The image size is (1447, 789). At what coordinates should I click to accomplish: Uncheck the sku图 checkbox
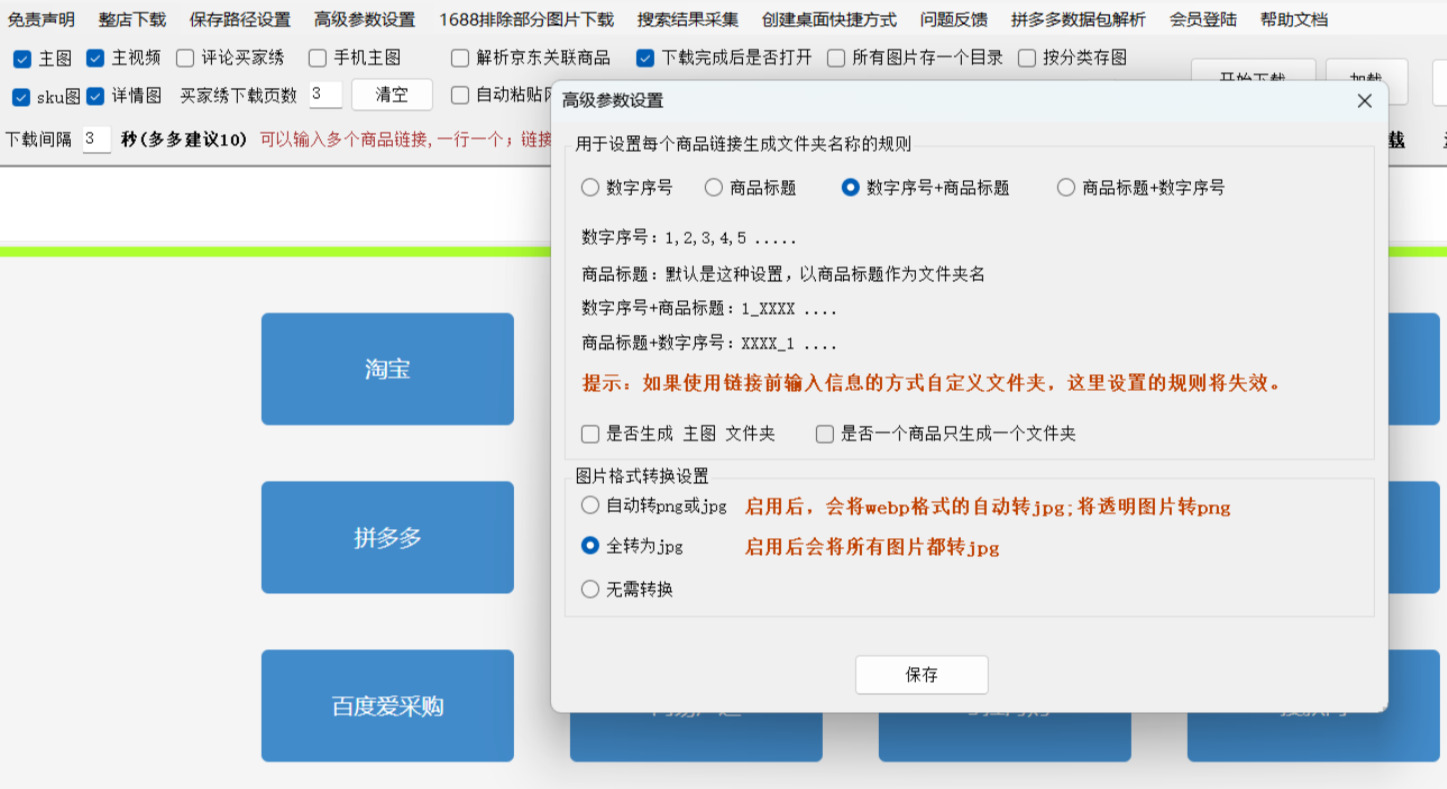click(21, 97)
